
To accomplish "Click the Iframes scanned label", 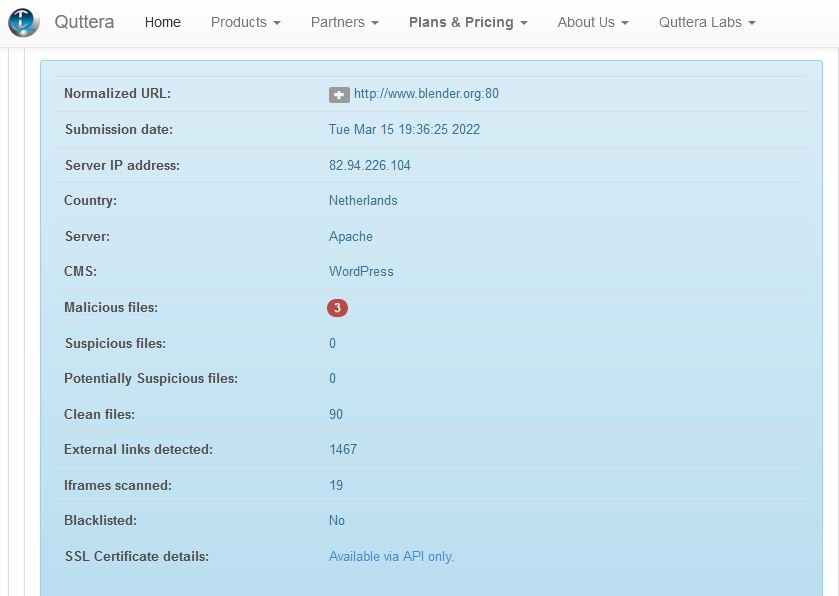I will [118, 486].
